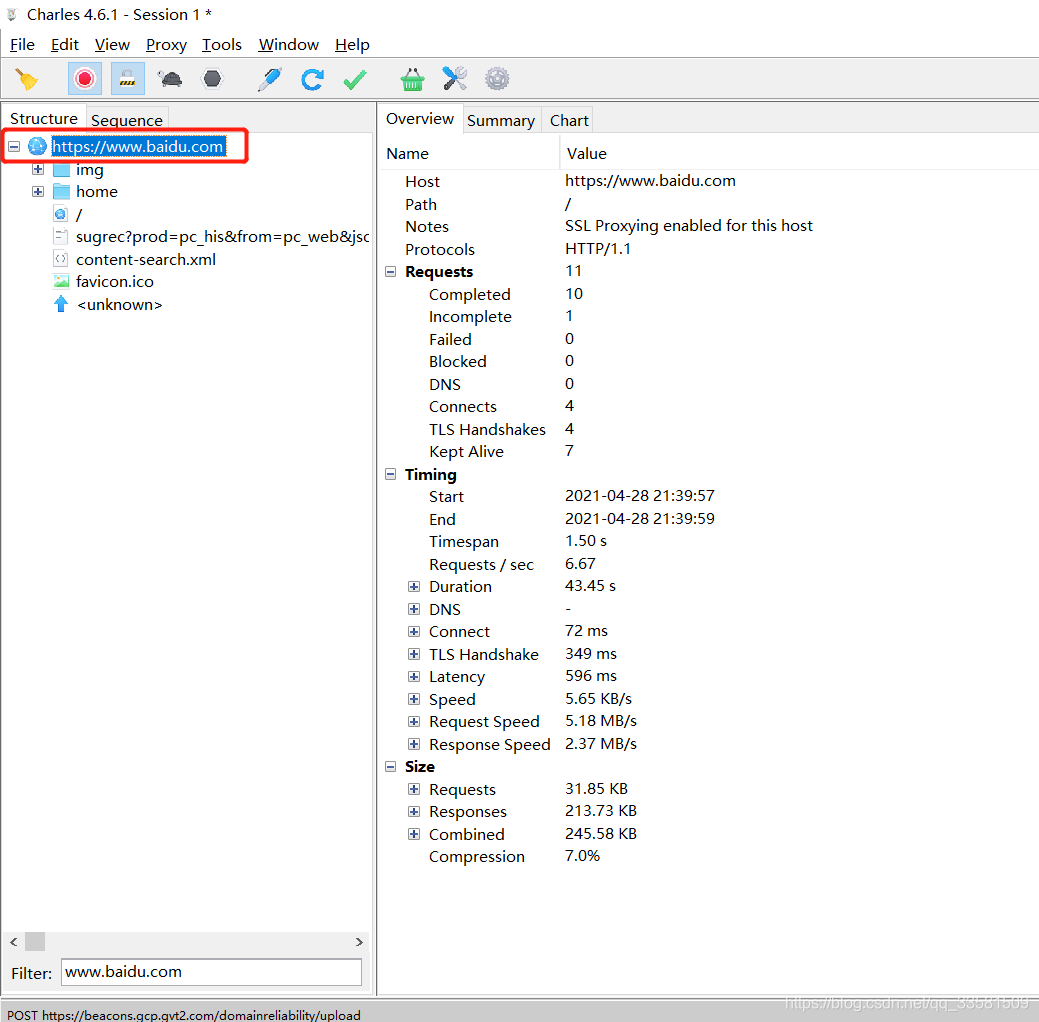Screen dimensions: 1039x1022
Task: Click the img folder icon
Action: pyautogui.click(x=62, y=170)
